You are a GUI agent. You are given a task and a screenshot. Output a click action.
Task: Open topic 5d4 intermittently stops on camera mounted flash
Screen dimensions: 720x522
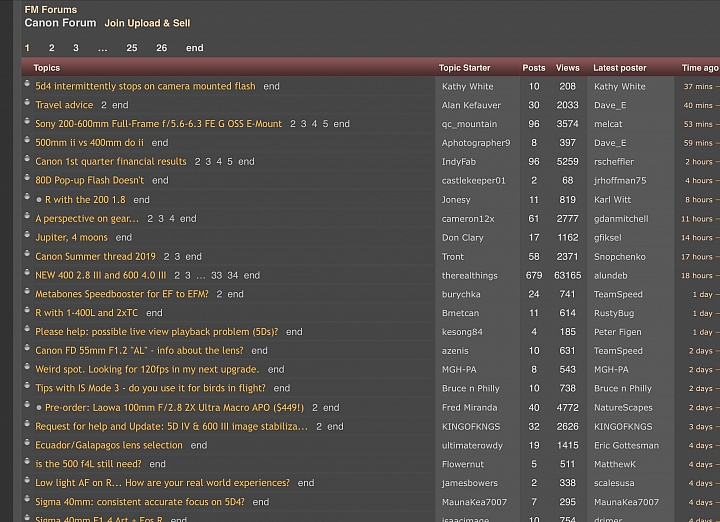(145, 86)
